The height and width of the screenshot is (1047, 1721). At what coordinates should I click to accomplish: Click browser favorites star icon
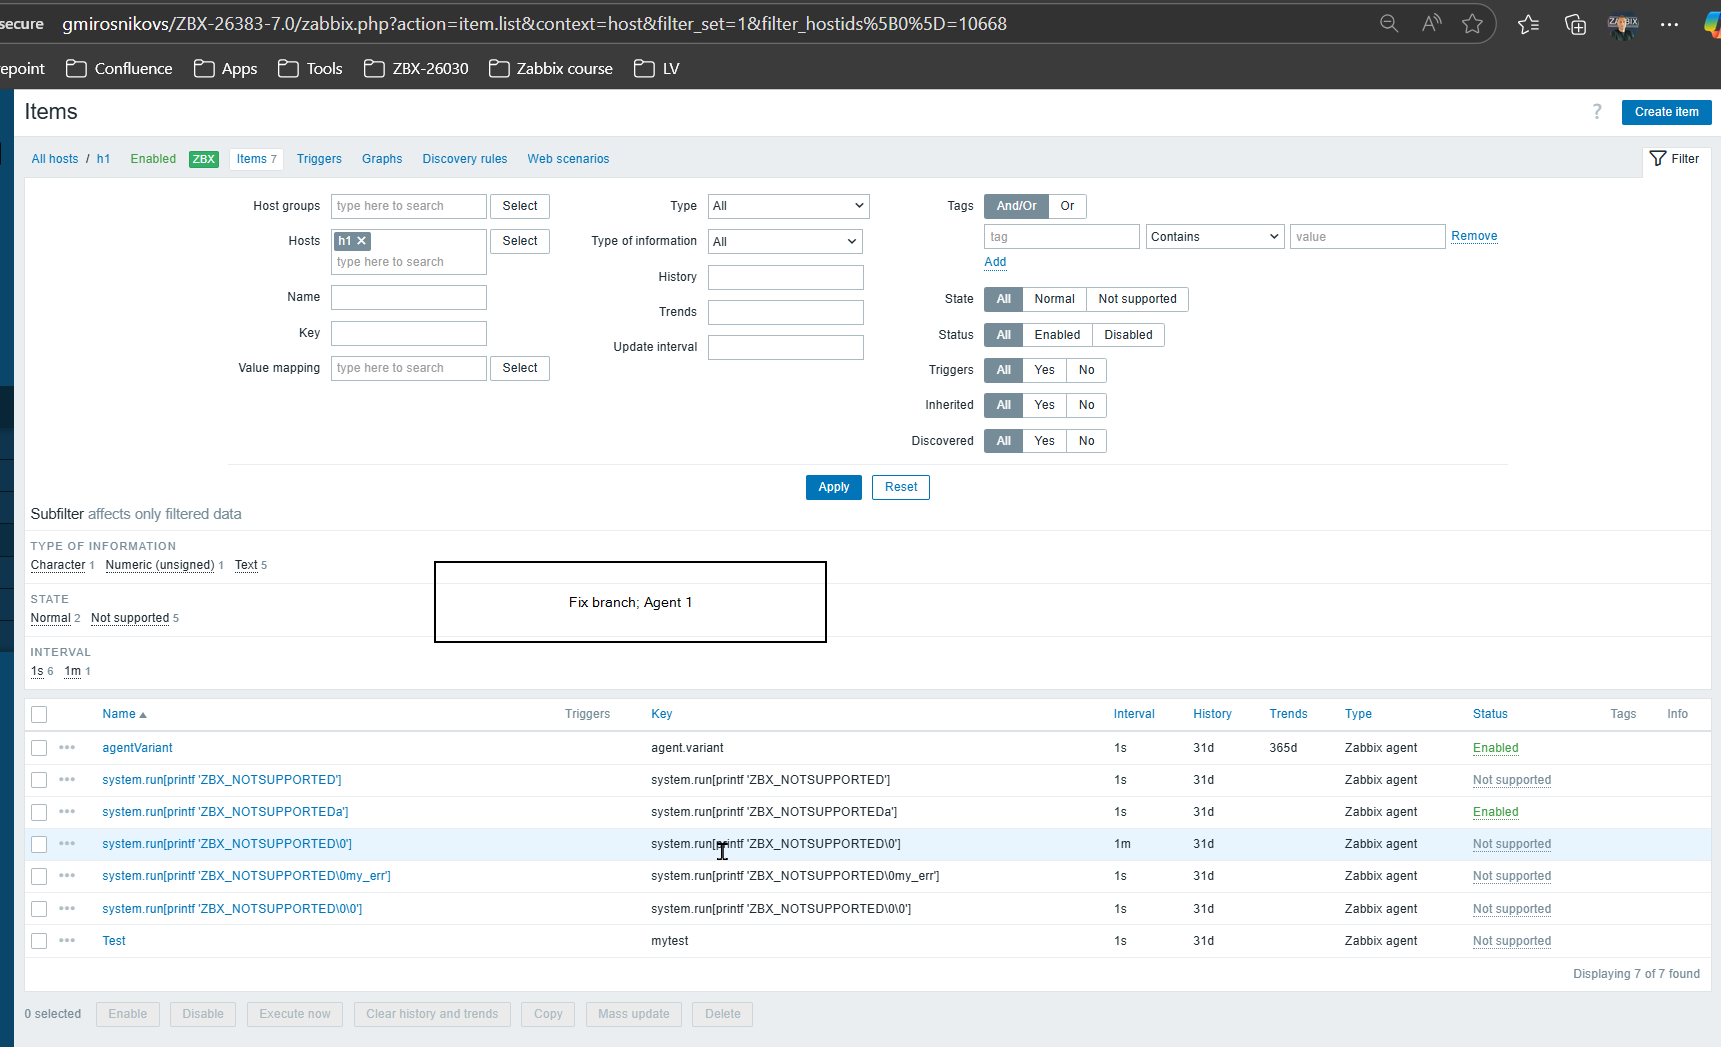(1472, 24)
